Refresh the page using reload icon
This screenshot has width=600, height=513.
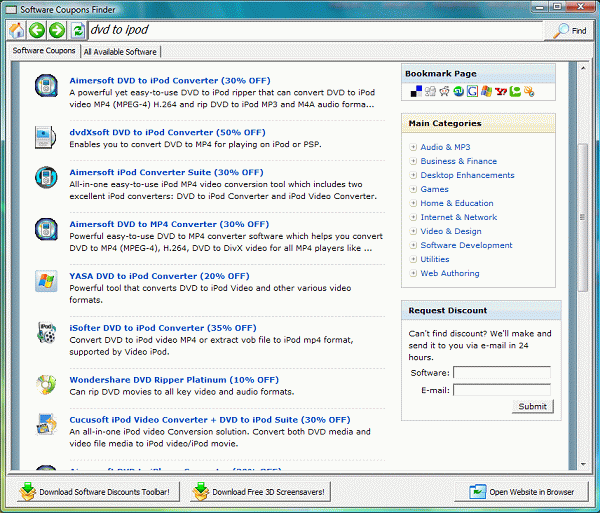click(x=78, y=30)
